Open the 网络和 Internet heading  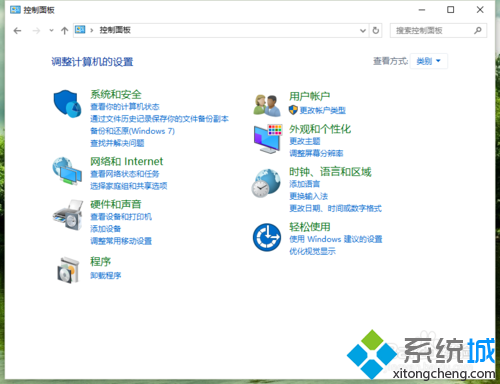pyautogui.click(x=127, y=161)
